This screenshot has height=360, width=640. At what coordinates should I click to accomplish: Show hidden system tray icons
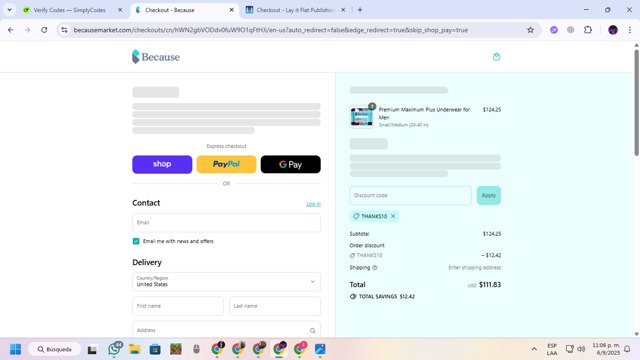click(x=534, y=349)
